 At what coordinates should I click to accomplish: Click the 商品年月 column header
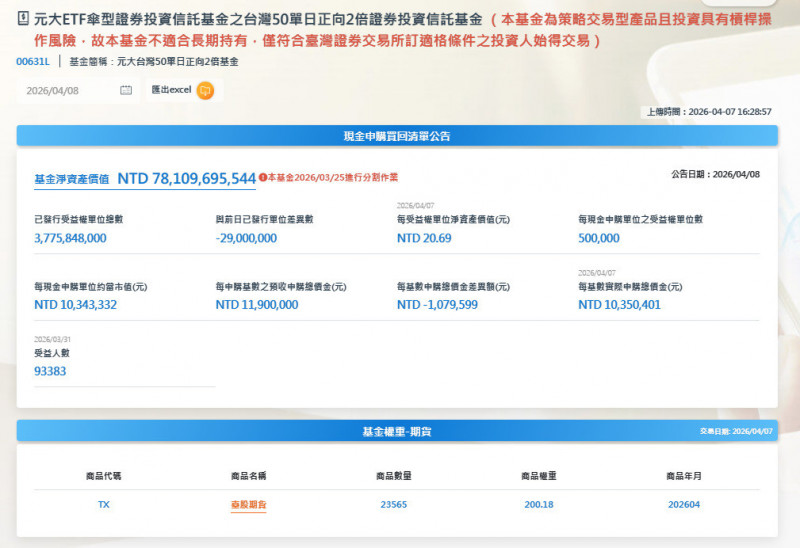(x=684, y=476)
